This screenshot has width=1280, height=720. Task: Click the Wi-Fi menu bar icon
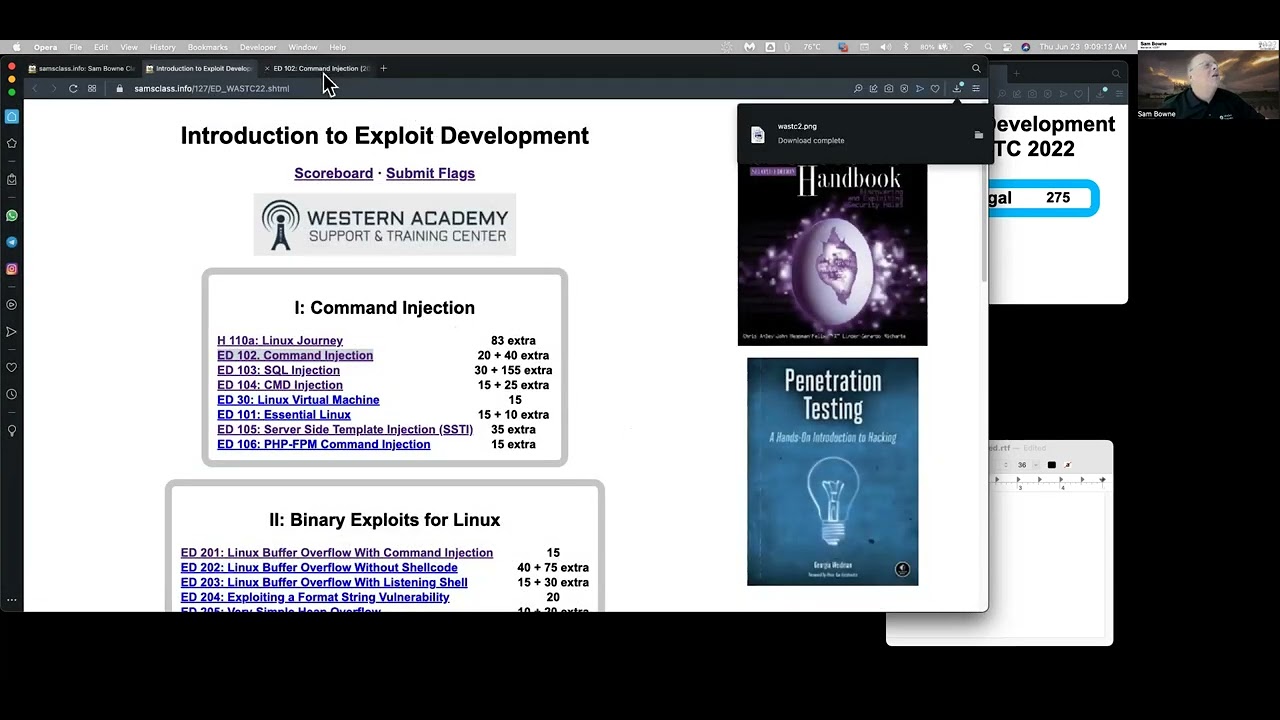968,47
